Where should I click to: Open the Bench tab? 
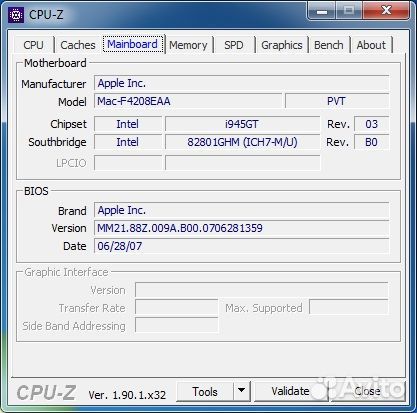pos(328,45)
